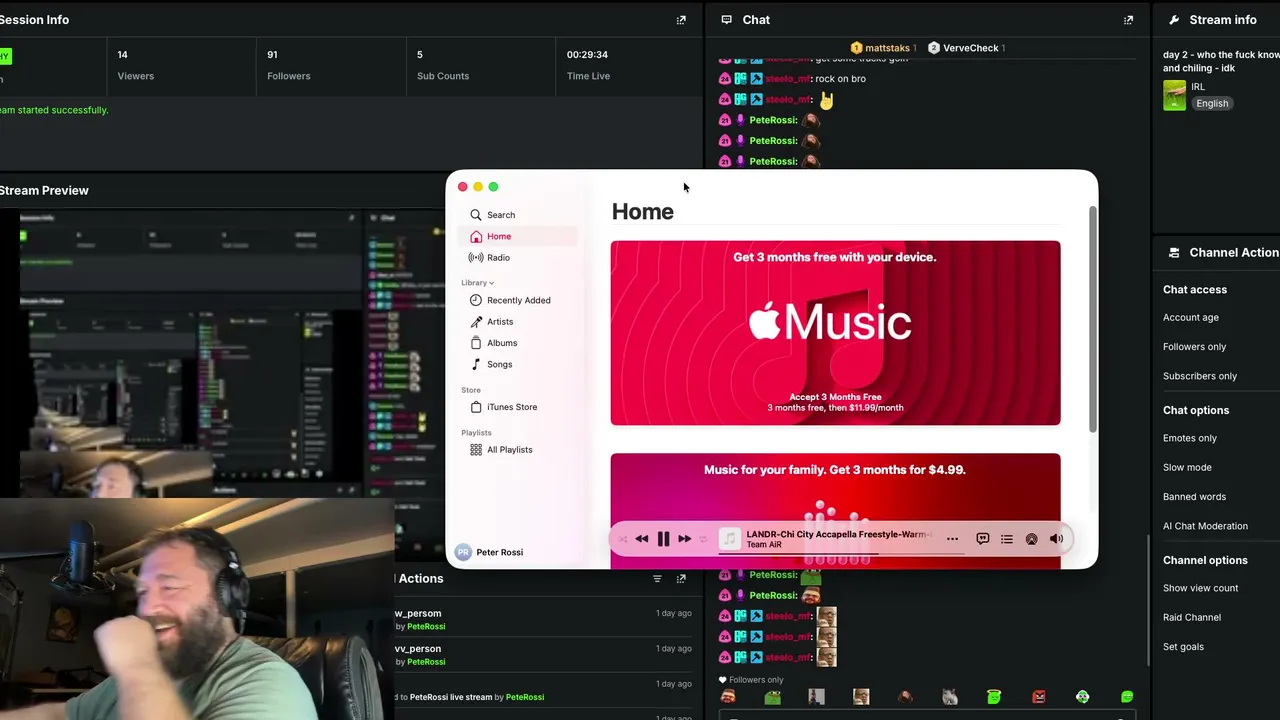Choose an AirPlay output device
This screenshot has height=720, width=1280.
1031,539
